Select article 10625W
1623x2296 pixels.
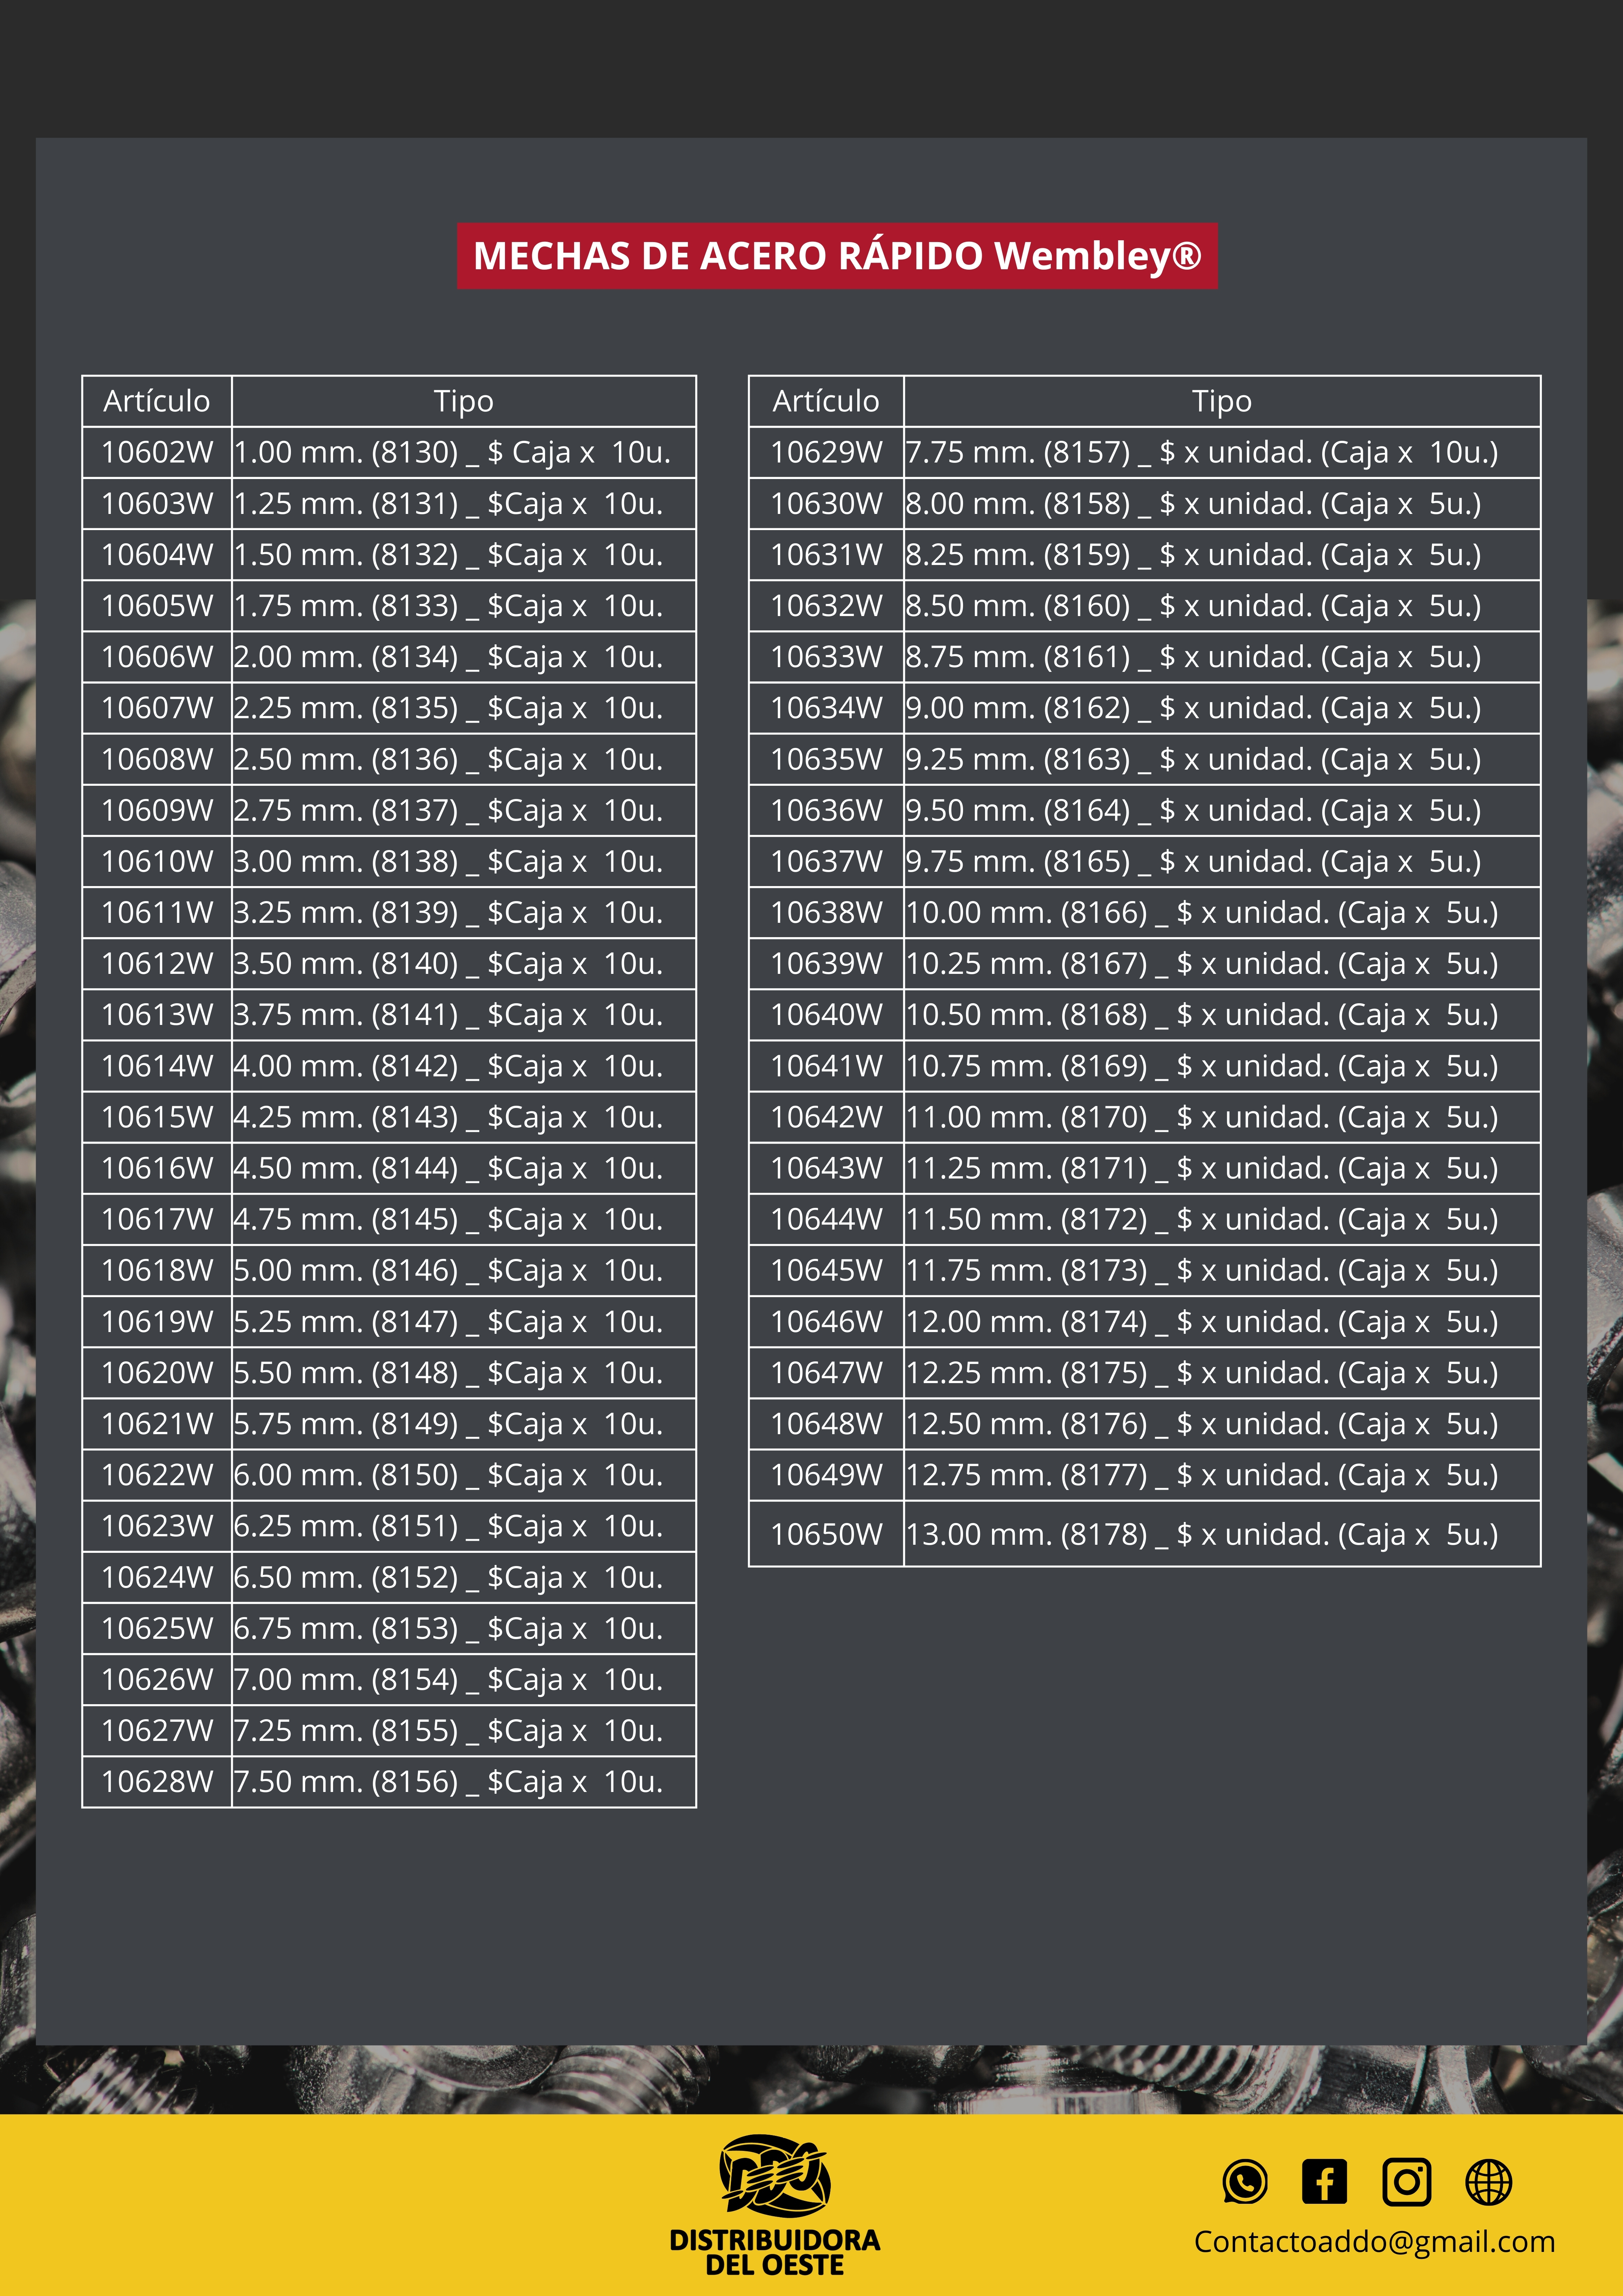coord(157,1629)
